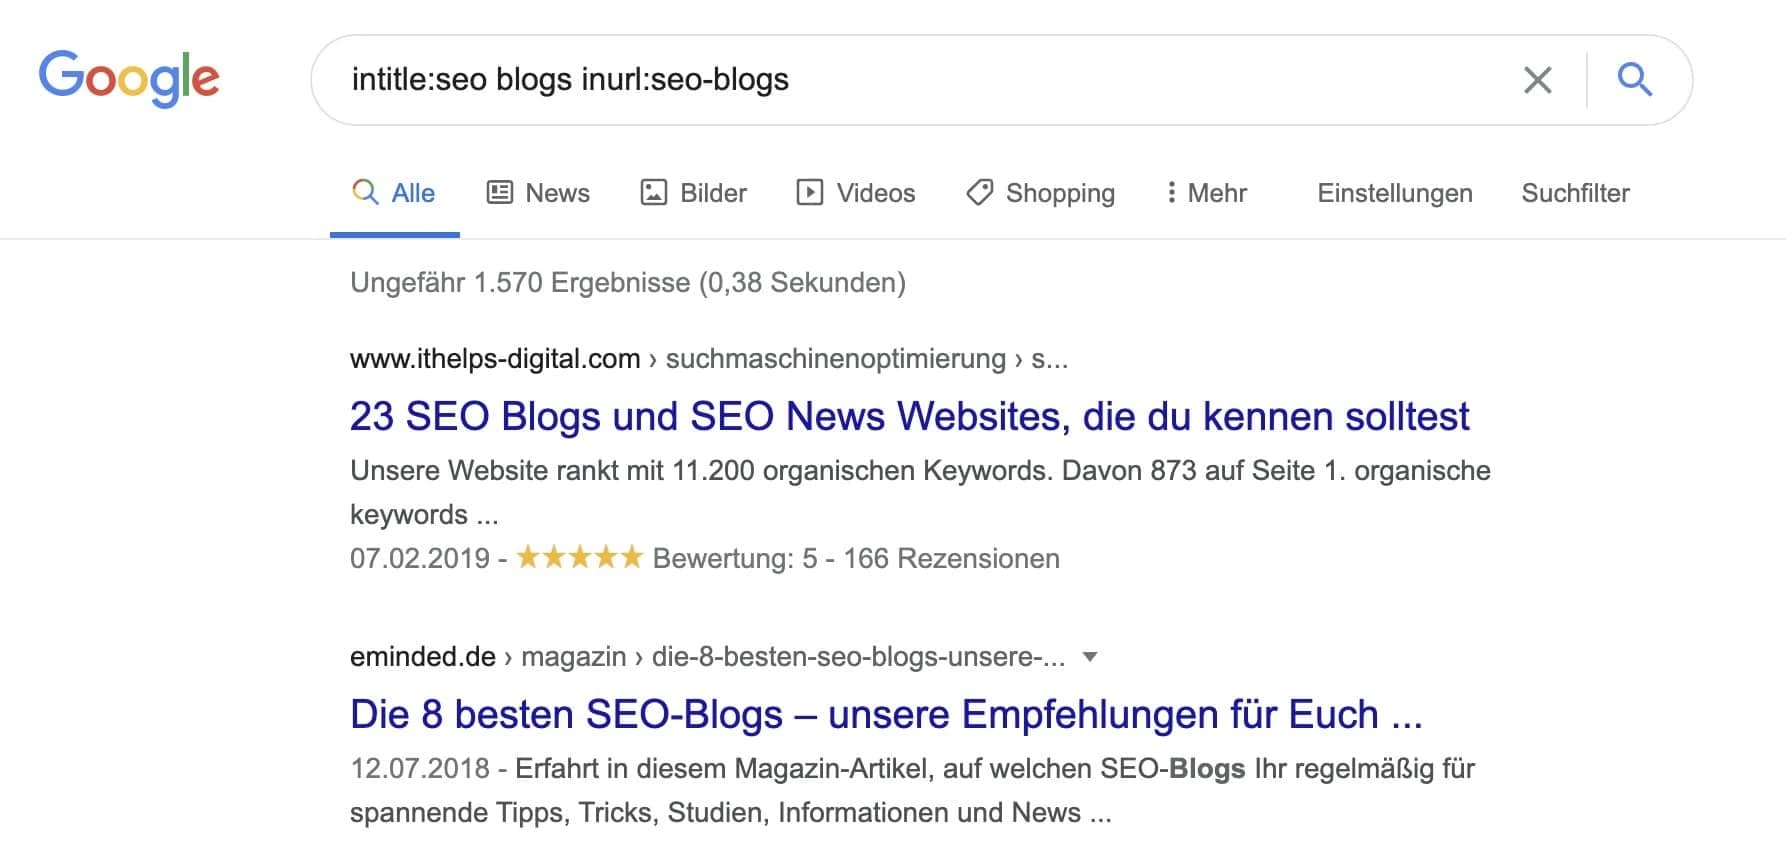
Task: Select the News tab magnifier icon next to Alle
Action: point(364,192)
